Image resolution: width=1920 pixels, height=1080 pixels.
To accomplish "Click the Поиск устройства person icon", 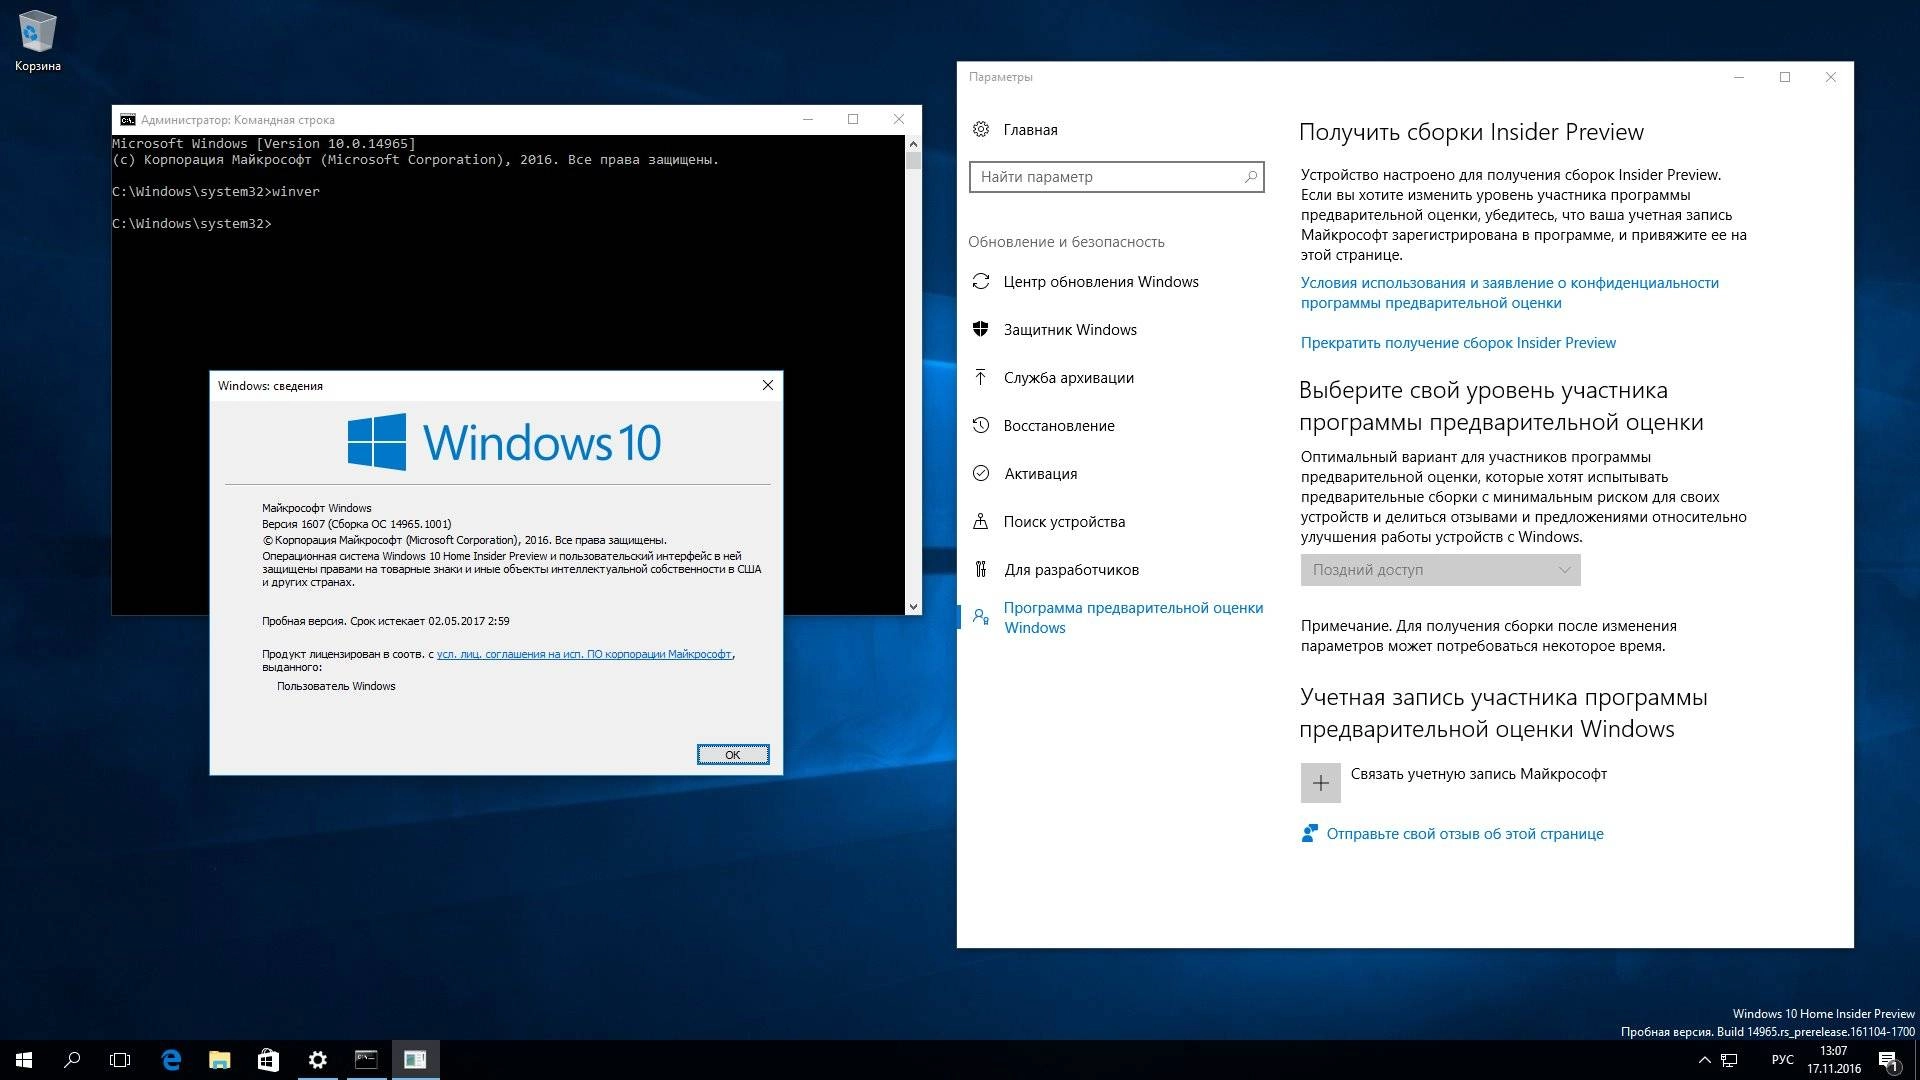I will click(x=981, y=522).
